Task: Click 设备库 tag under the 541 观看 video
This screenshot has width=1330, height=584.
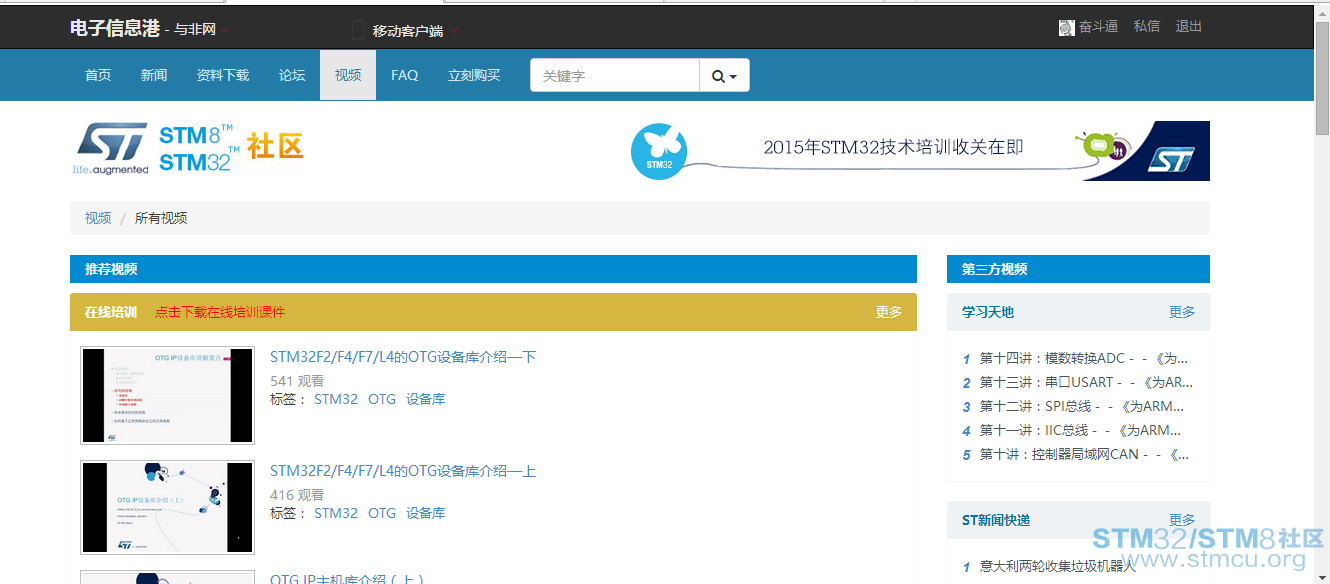Action: pyautogui.click(x=425, y=399)
